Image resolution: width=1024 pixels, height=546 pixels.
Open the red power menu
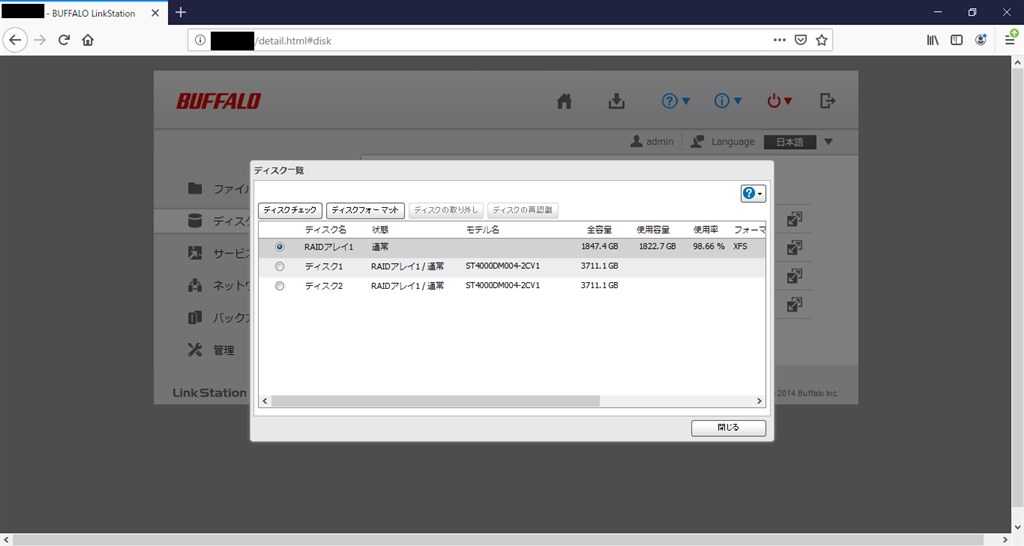(780, 101)
